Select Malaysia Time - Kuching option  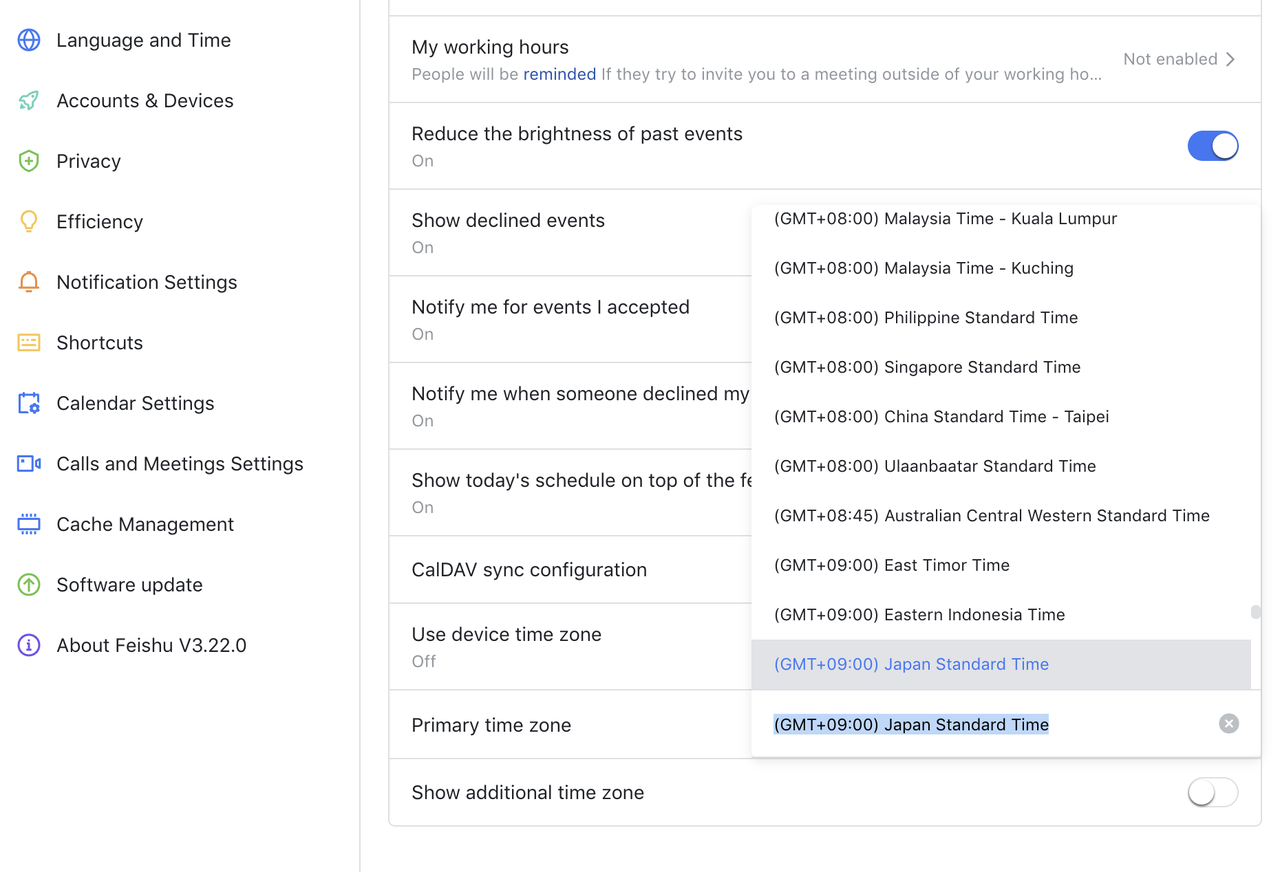(x=1001, y=268)
